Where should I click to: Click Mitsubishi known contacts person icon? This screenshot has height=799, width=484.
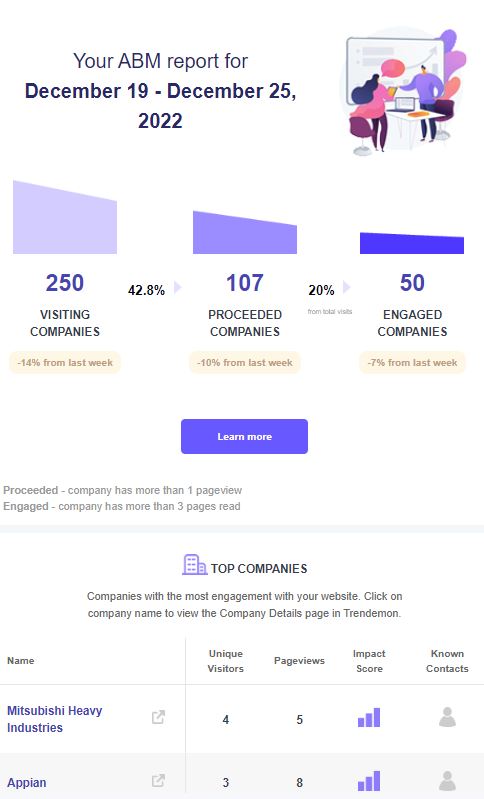(447, 717)
